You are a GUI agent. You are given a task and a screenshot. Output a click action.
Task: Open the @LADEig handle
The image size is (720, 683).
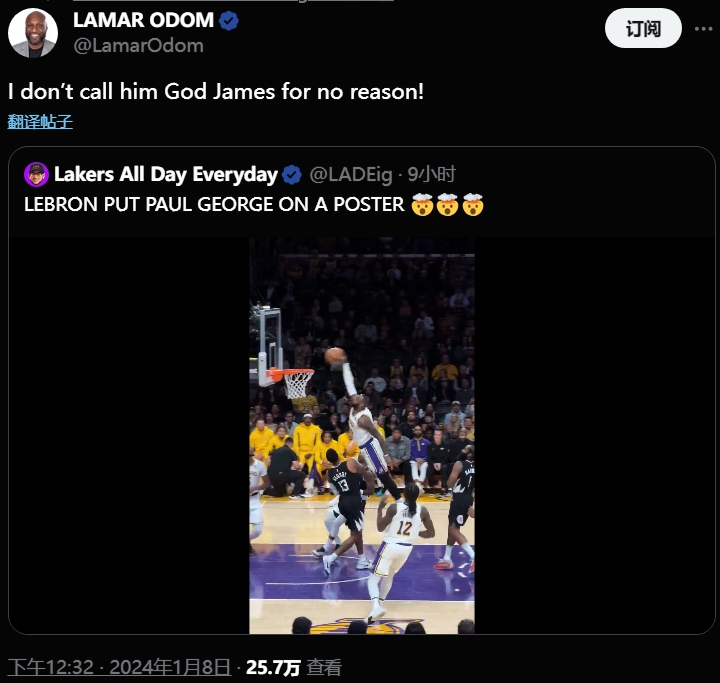point(351,175)
